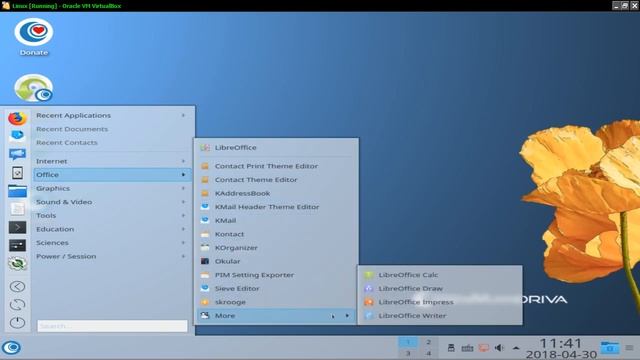Click Recent Contacts entry
This screenshot has height=360, width=640.
[x=112, y=142]
